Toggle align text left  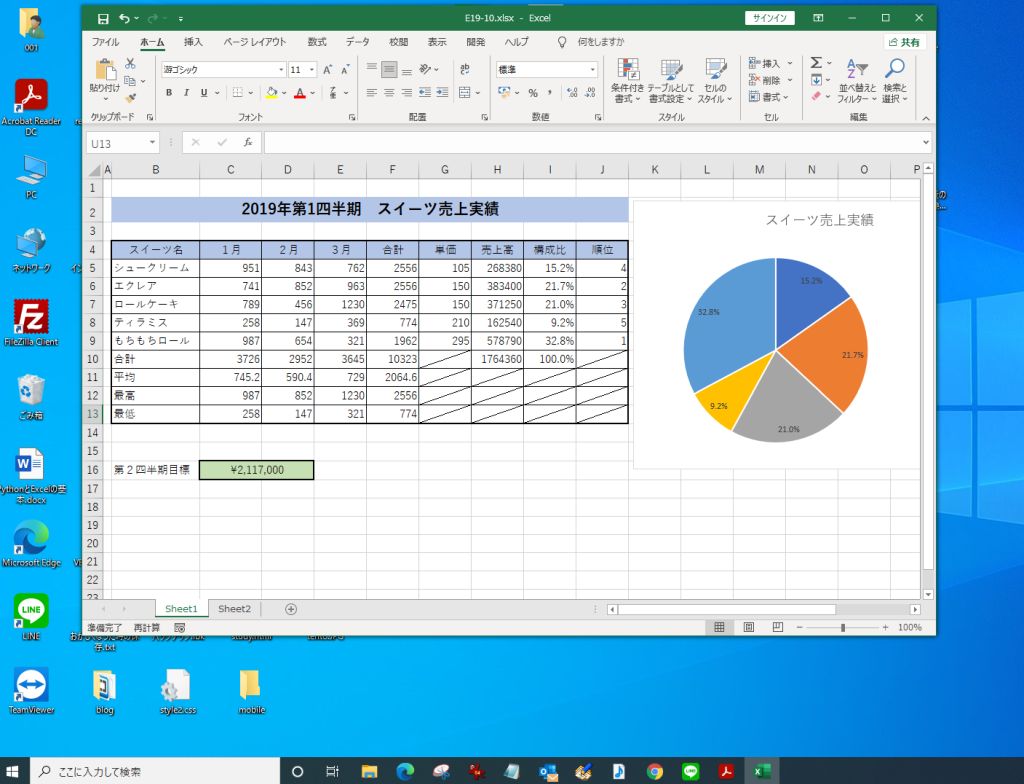(x=372, y=93)
